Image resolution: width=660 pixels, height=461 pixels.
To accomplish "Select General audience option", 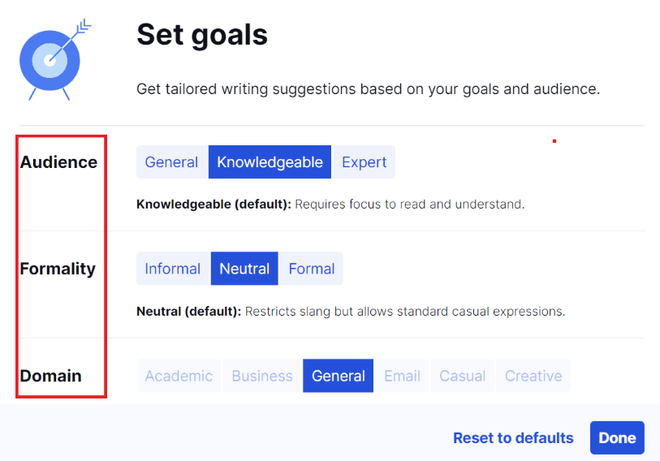I will pyautogui.click(x=171, y=162).
